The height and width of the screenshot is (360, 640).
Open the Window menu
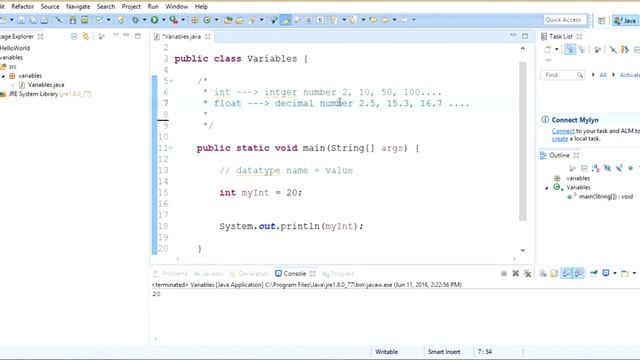(176, 7)
